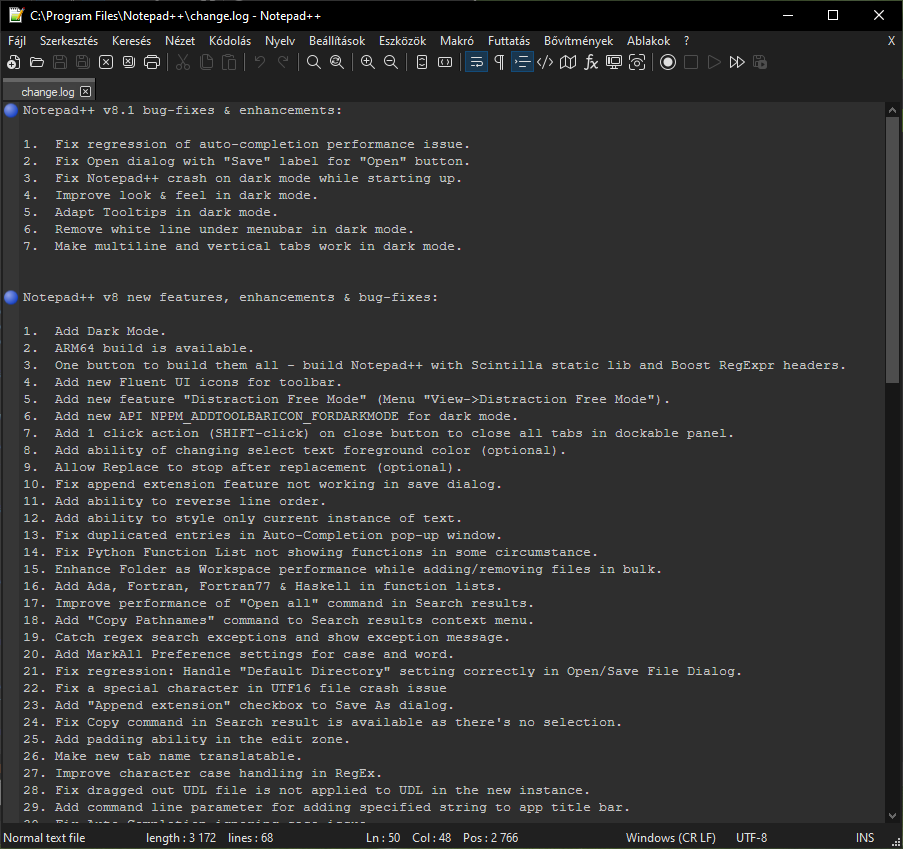Open the Ablakok menu
This screenshot has height=849, width=903.
[648, 41]
